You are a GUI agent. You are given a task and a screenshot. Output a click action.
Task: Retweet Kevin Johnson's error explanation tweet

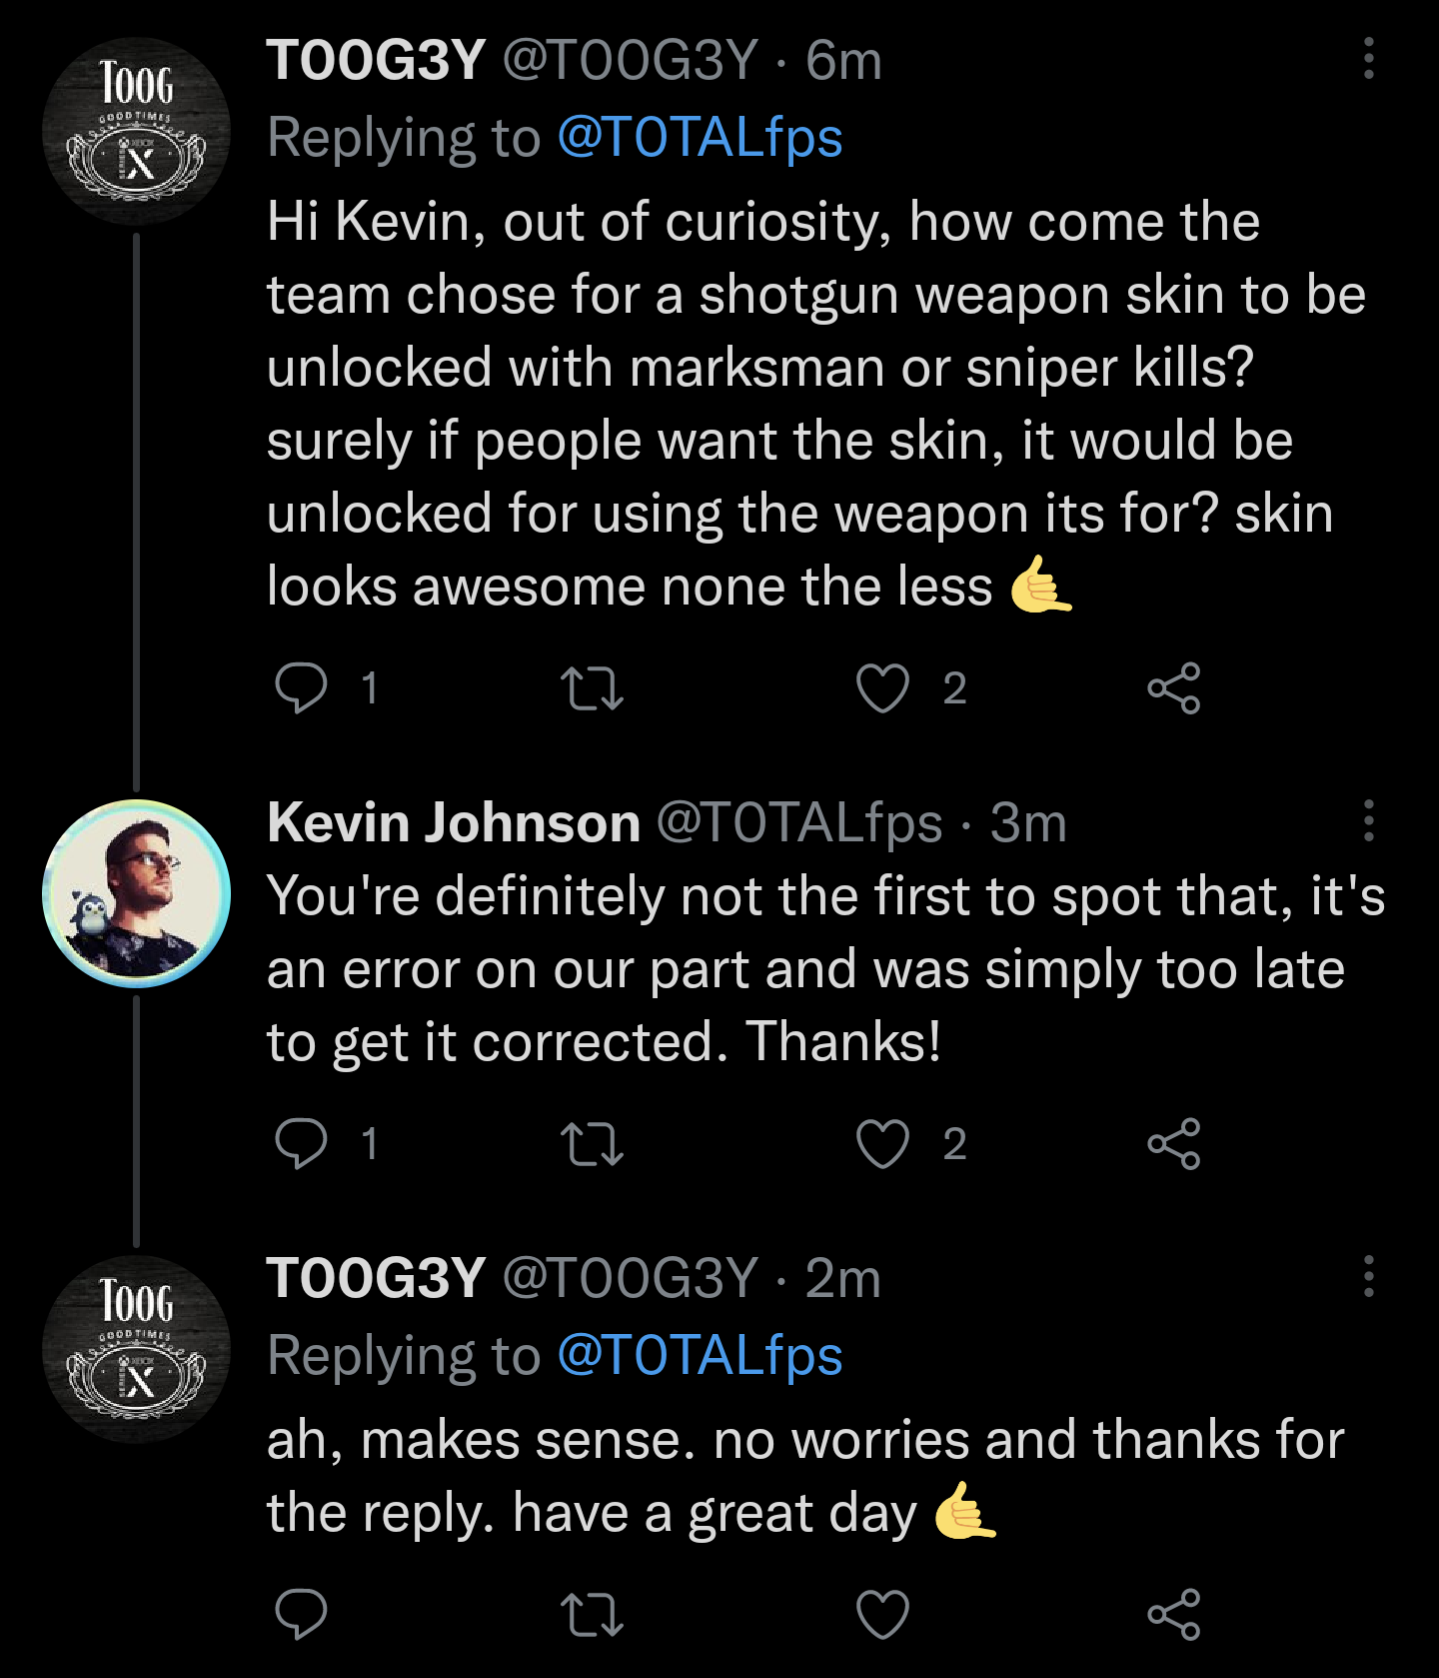click(x=592, y=1144)
